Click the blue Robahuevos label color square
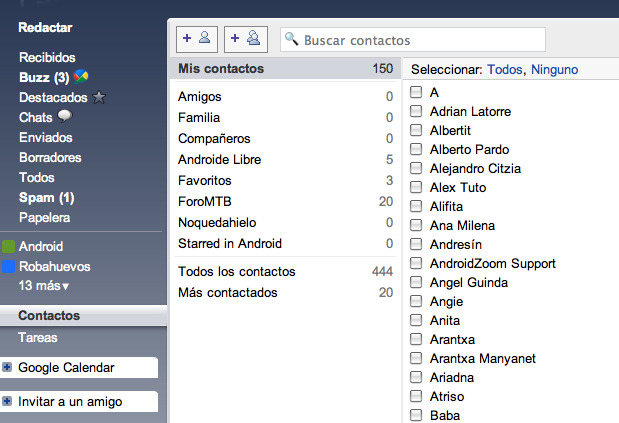619x423 pixels. click(8, 267)
